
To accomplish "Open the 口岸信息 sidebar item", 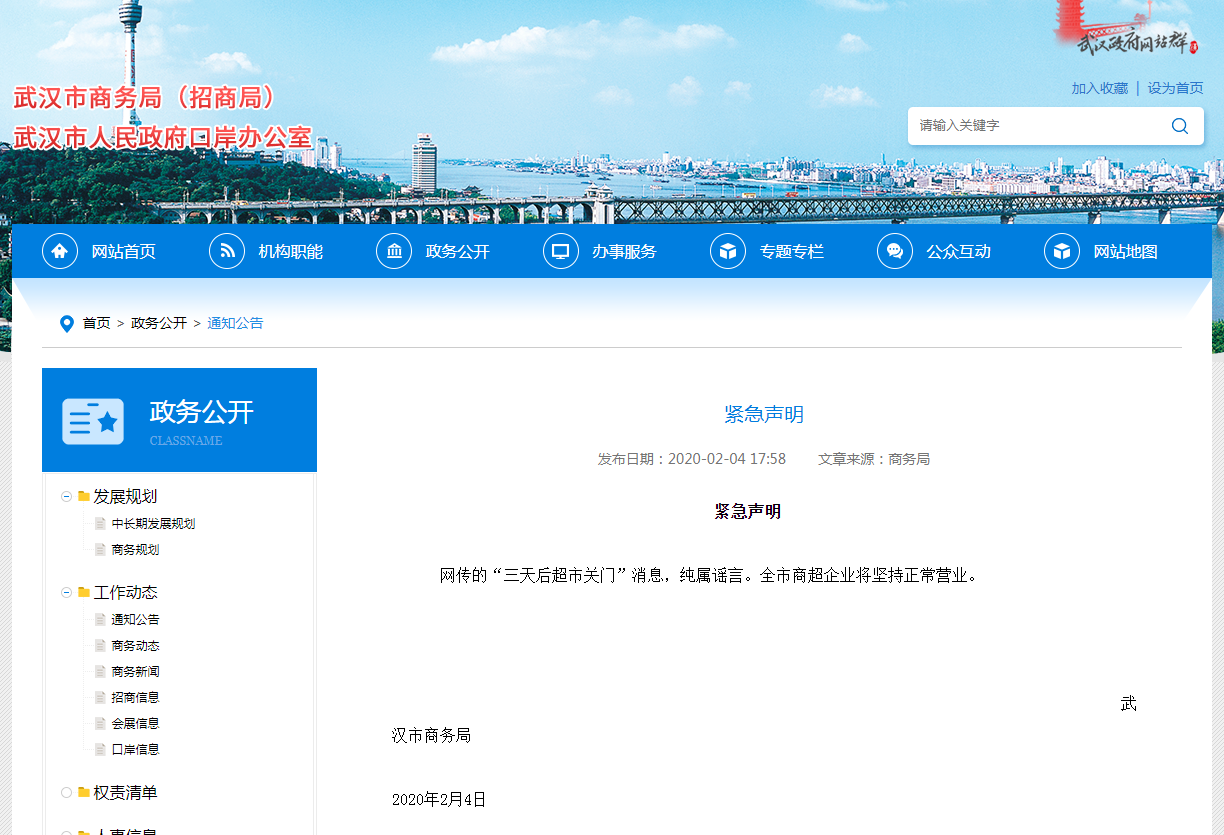I will pyautogui.click(x=135, y=750).
